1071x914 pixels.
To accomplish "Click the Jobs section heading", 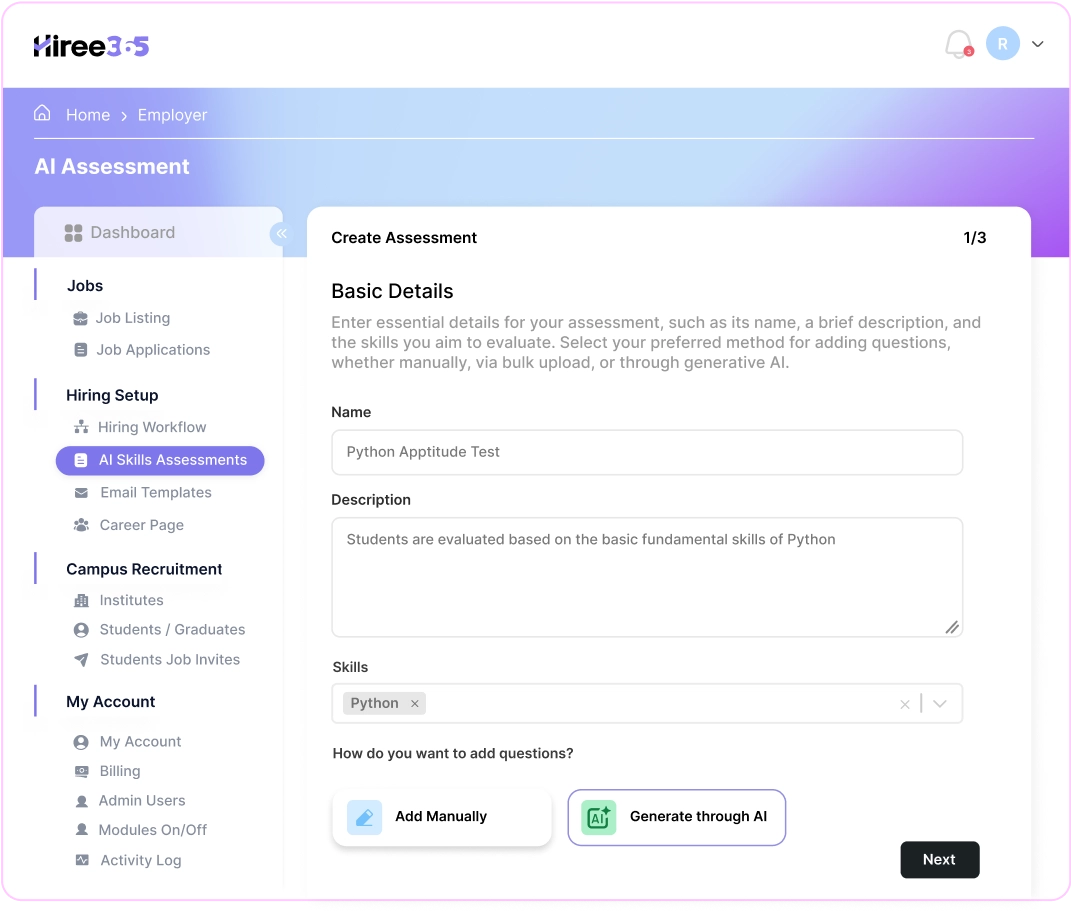I will [85, 286].
